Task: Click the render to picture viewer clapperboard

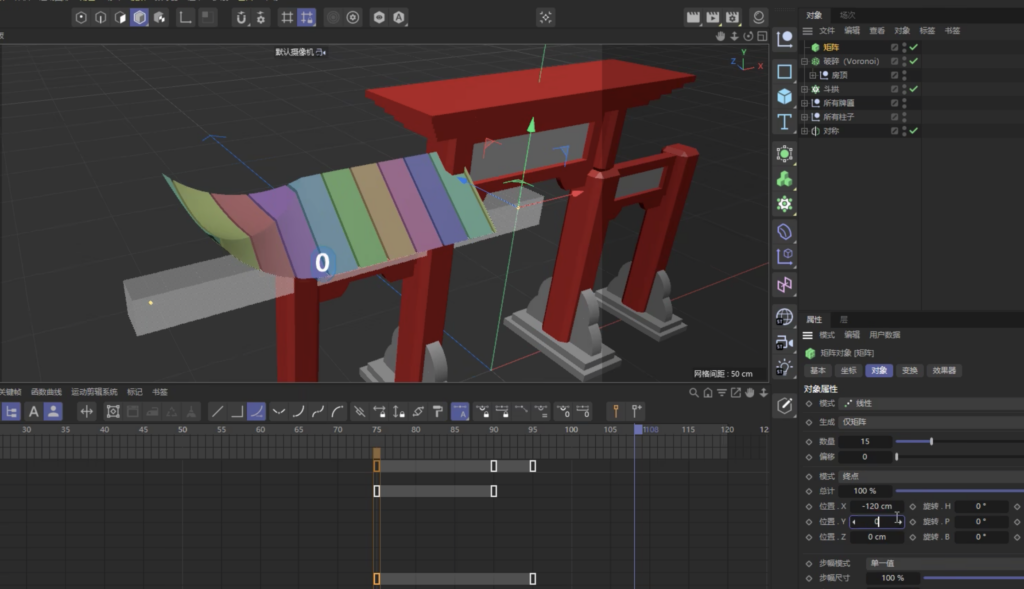Action: (712, 17)
